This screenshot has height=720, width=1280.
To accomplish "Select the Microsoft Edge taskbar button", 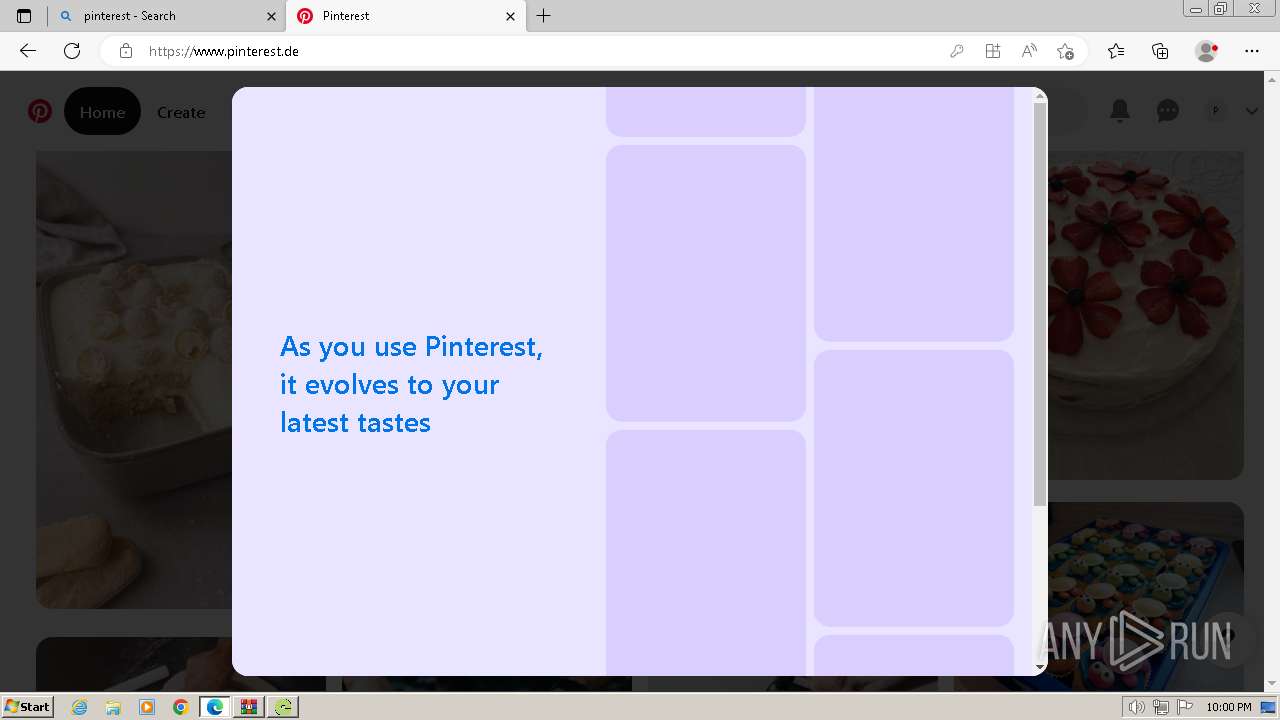I will [x=215, y=707].
